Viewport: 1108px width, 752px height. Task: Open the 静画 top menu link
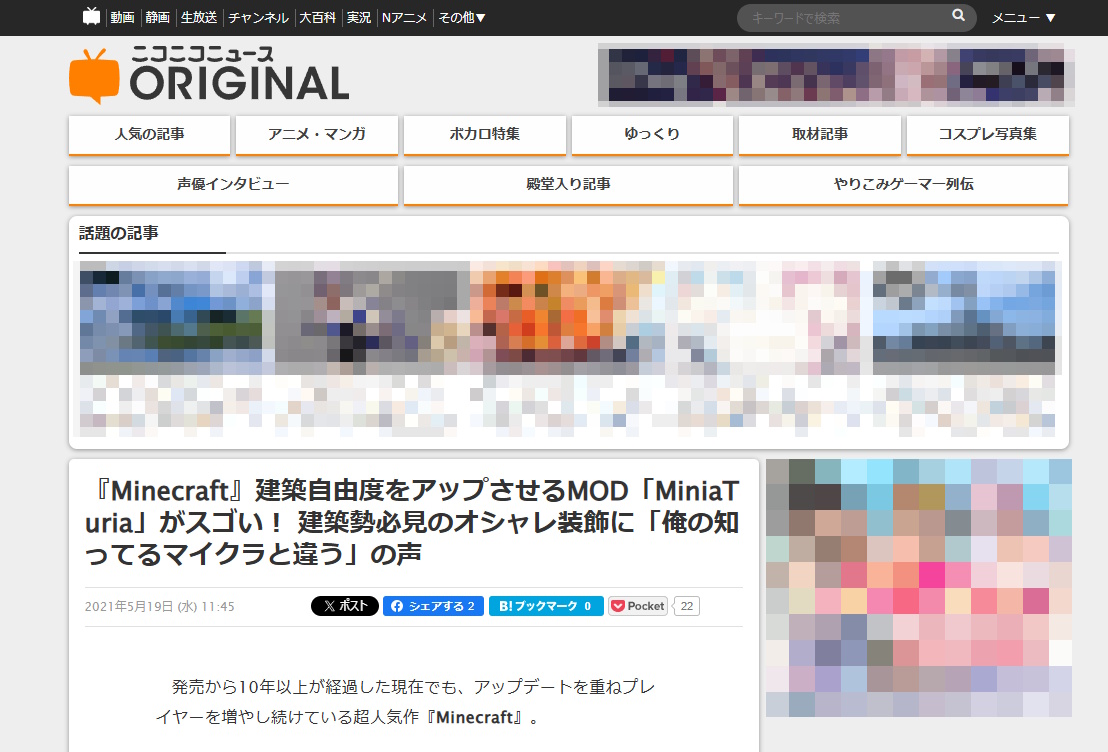[x=158, y=18]
